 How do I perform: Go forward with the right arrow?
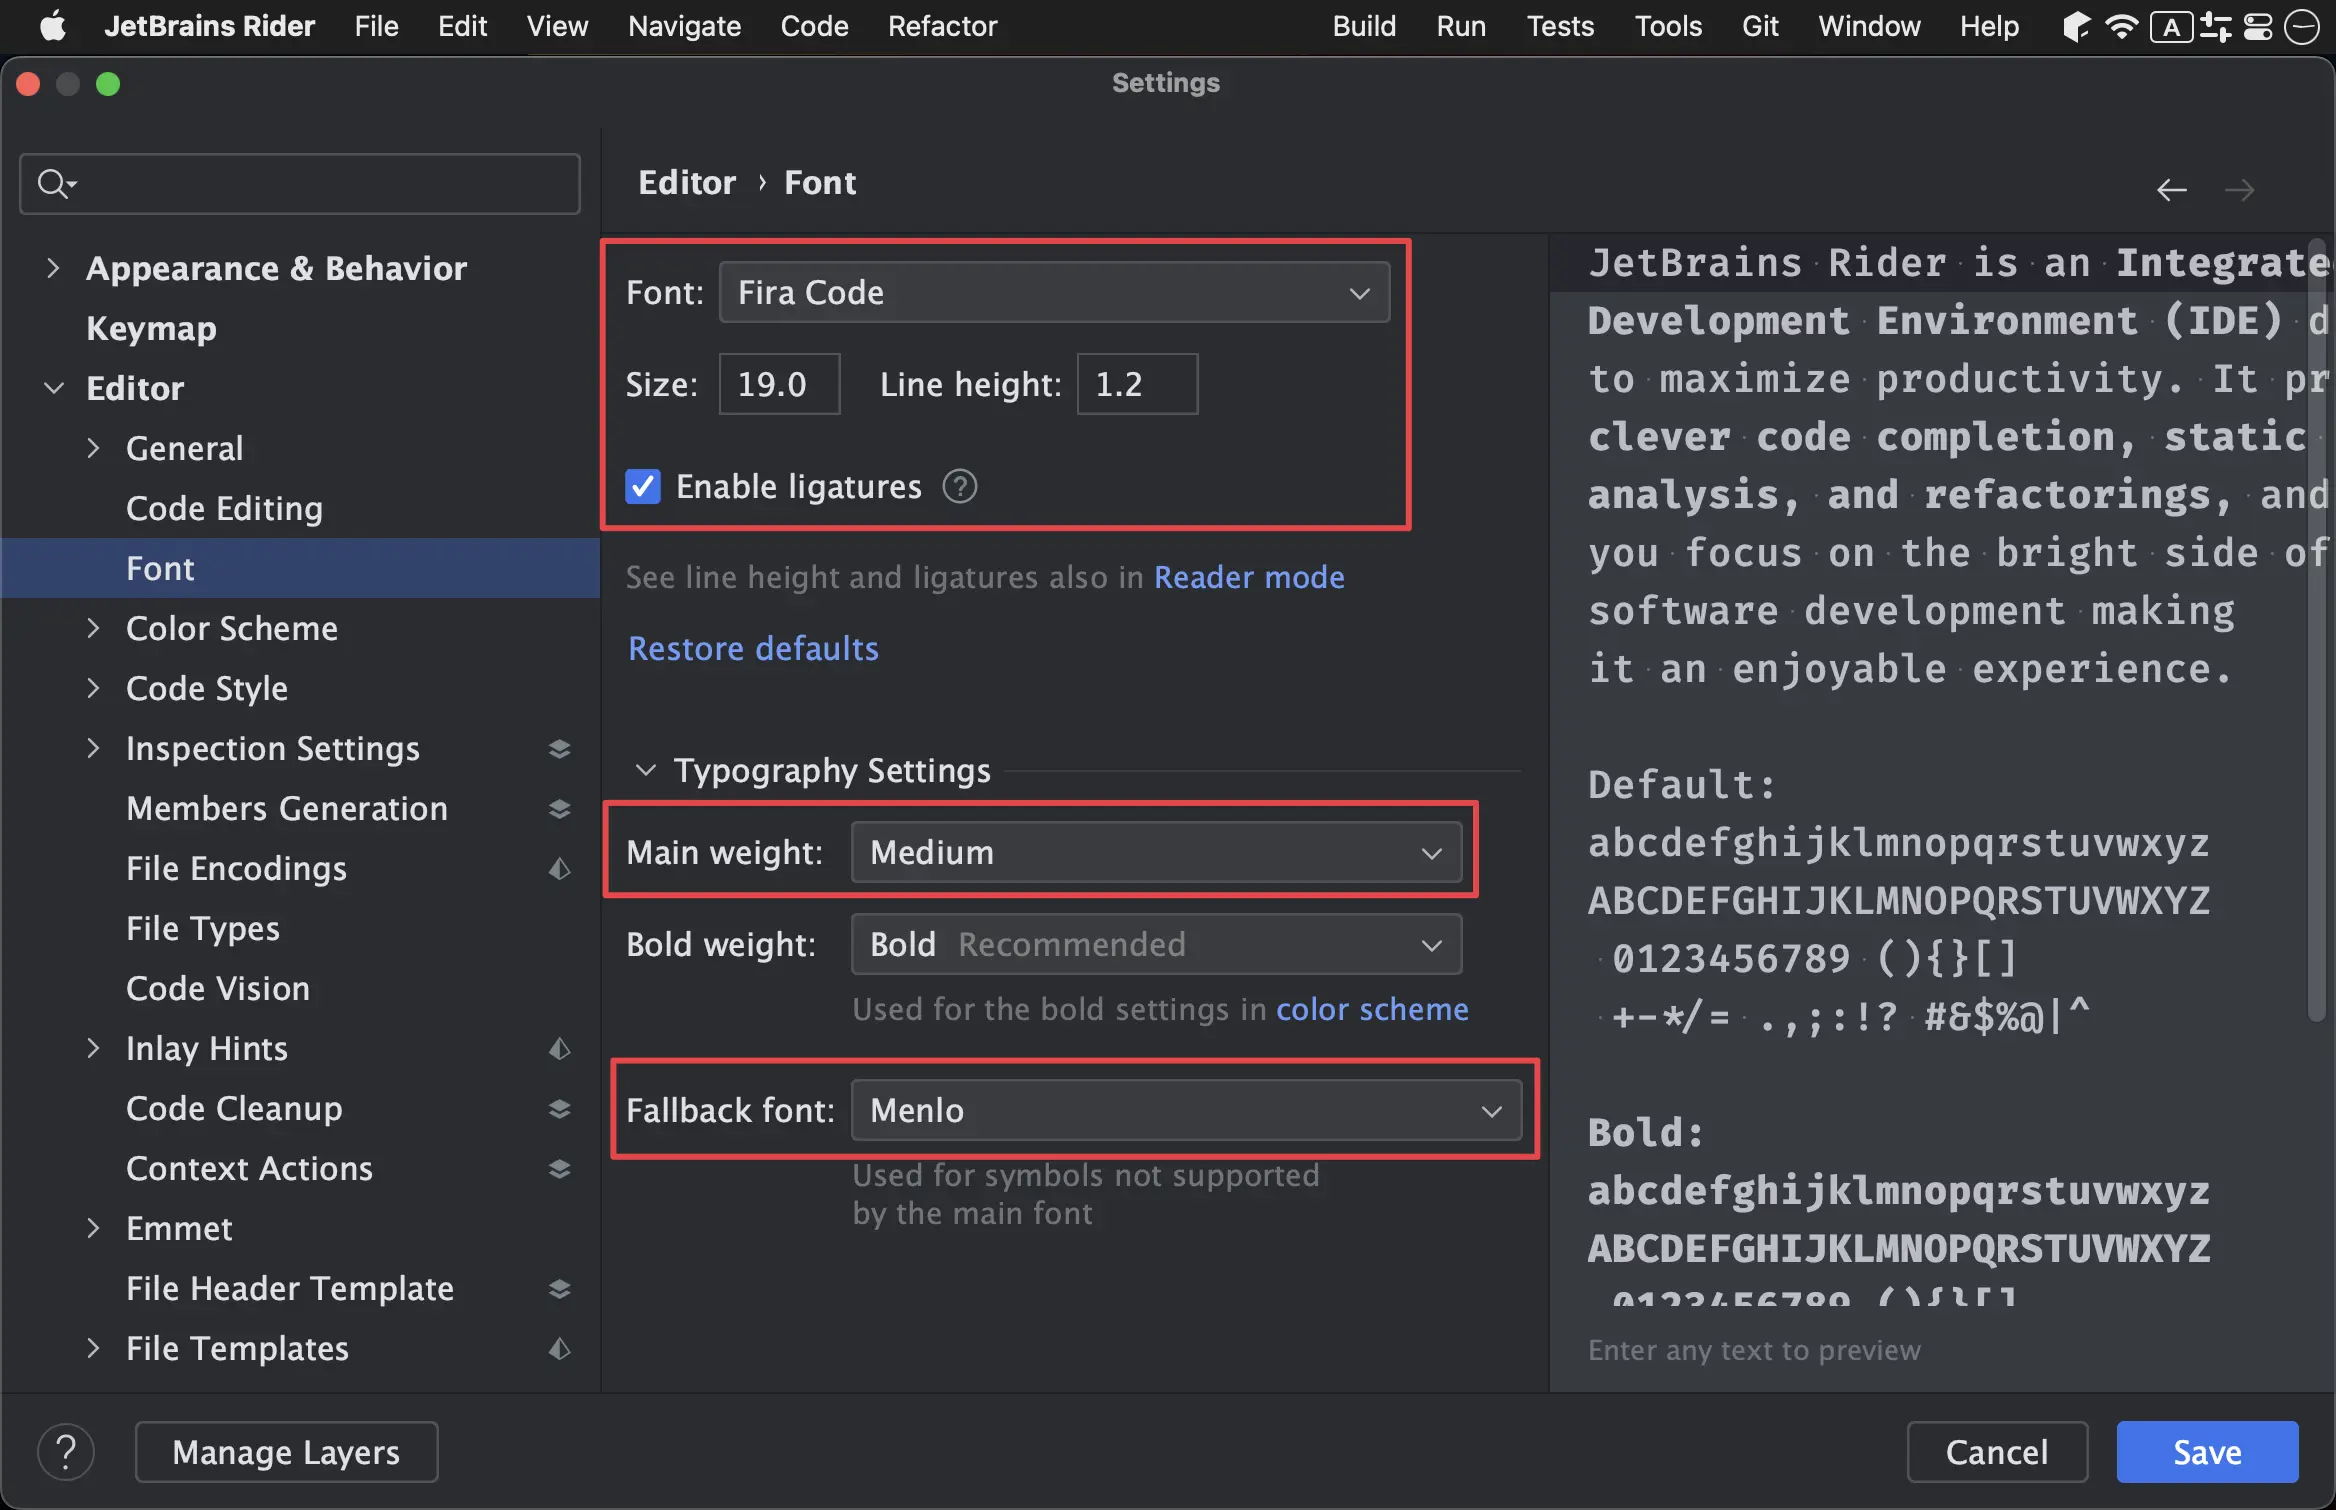tap(2239, 190)
